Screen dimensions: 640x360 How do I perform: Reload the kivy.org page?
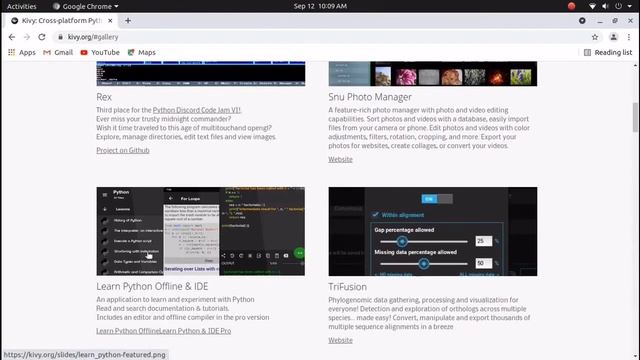(x=42, y=37)
